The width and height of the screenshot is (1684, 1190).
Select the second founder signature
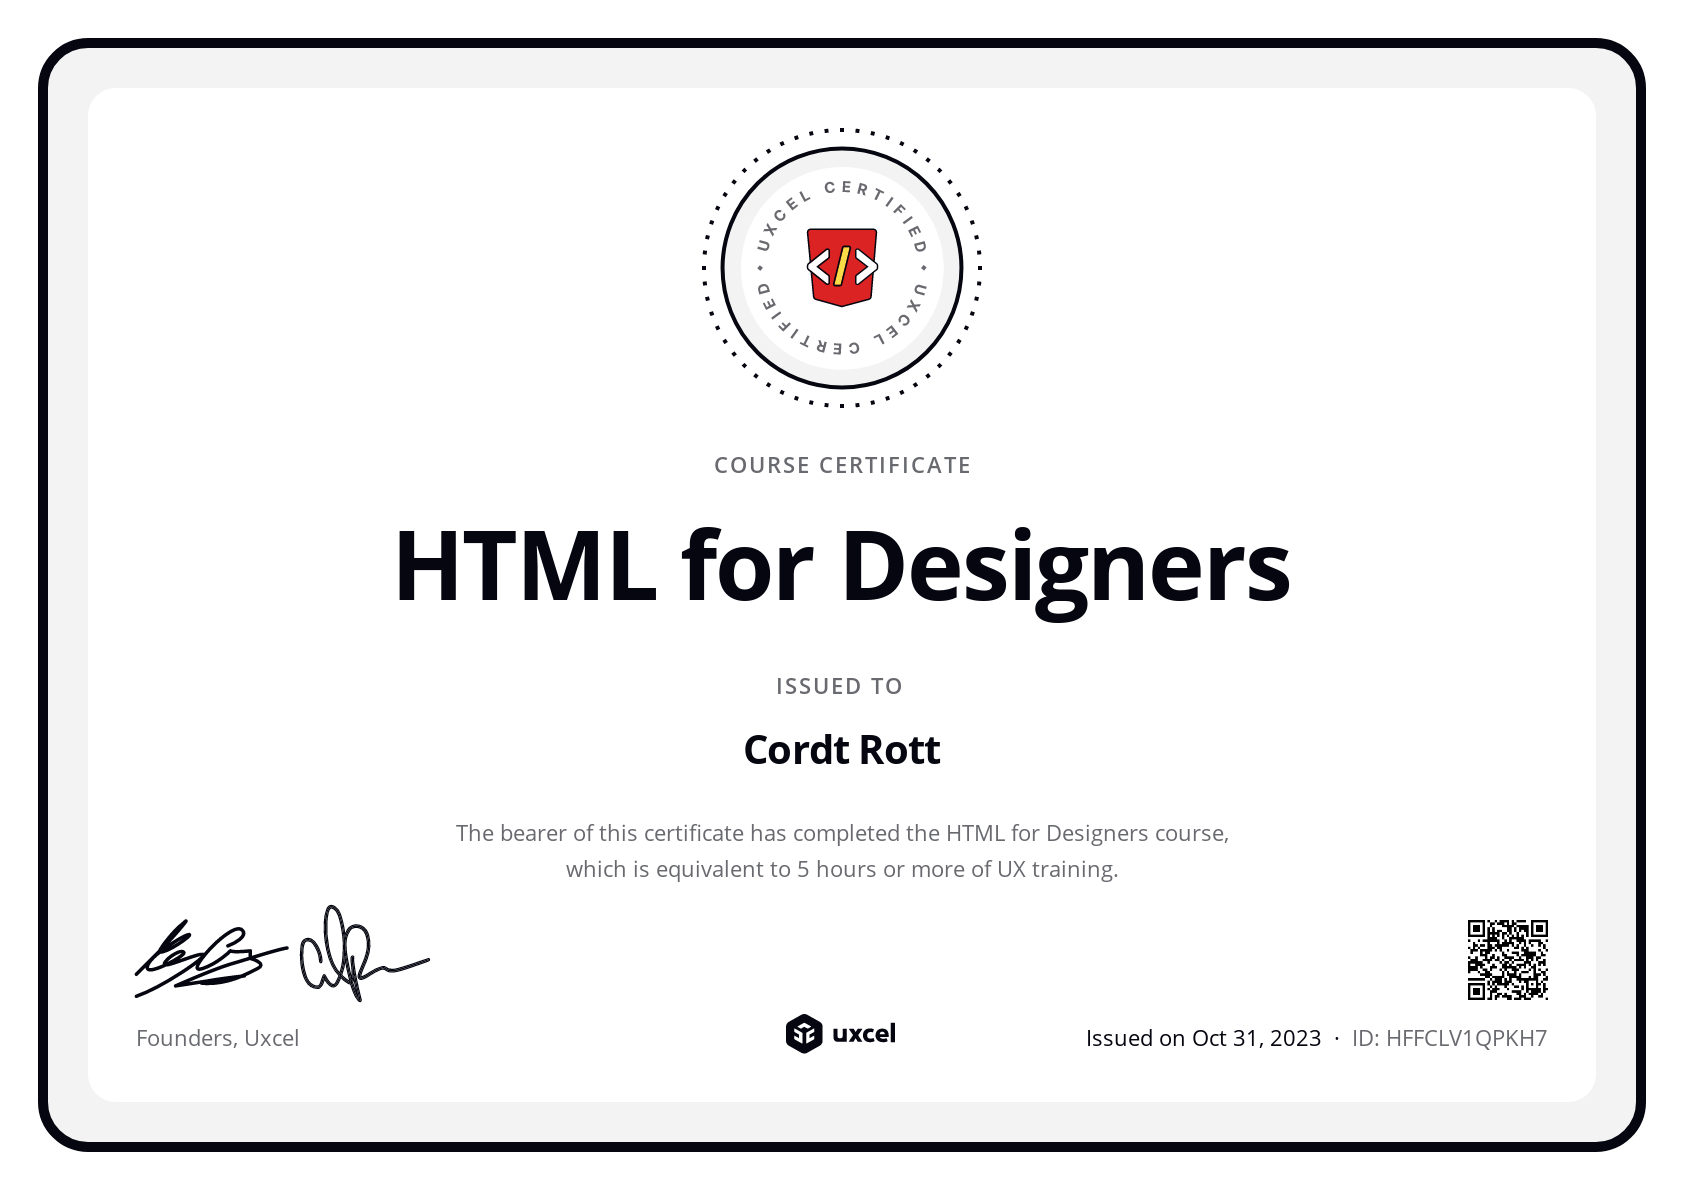355,957
